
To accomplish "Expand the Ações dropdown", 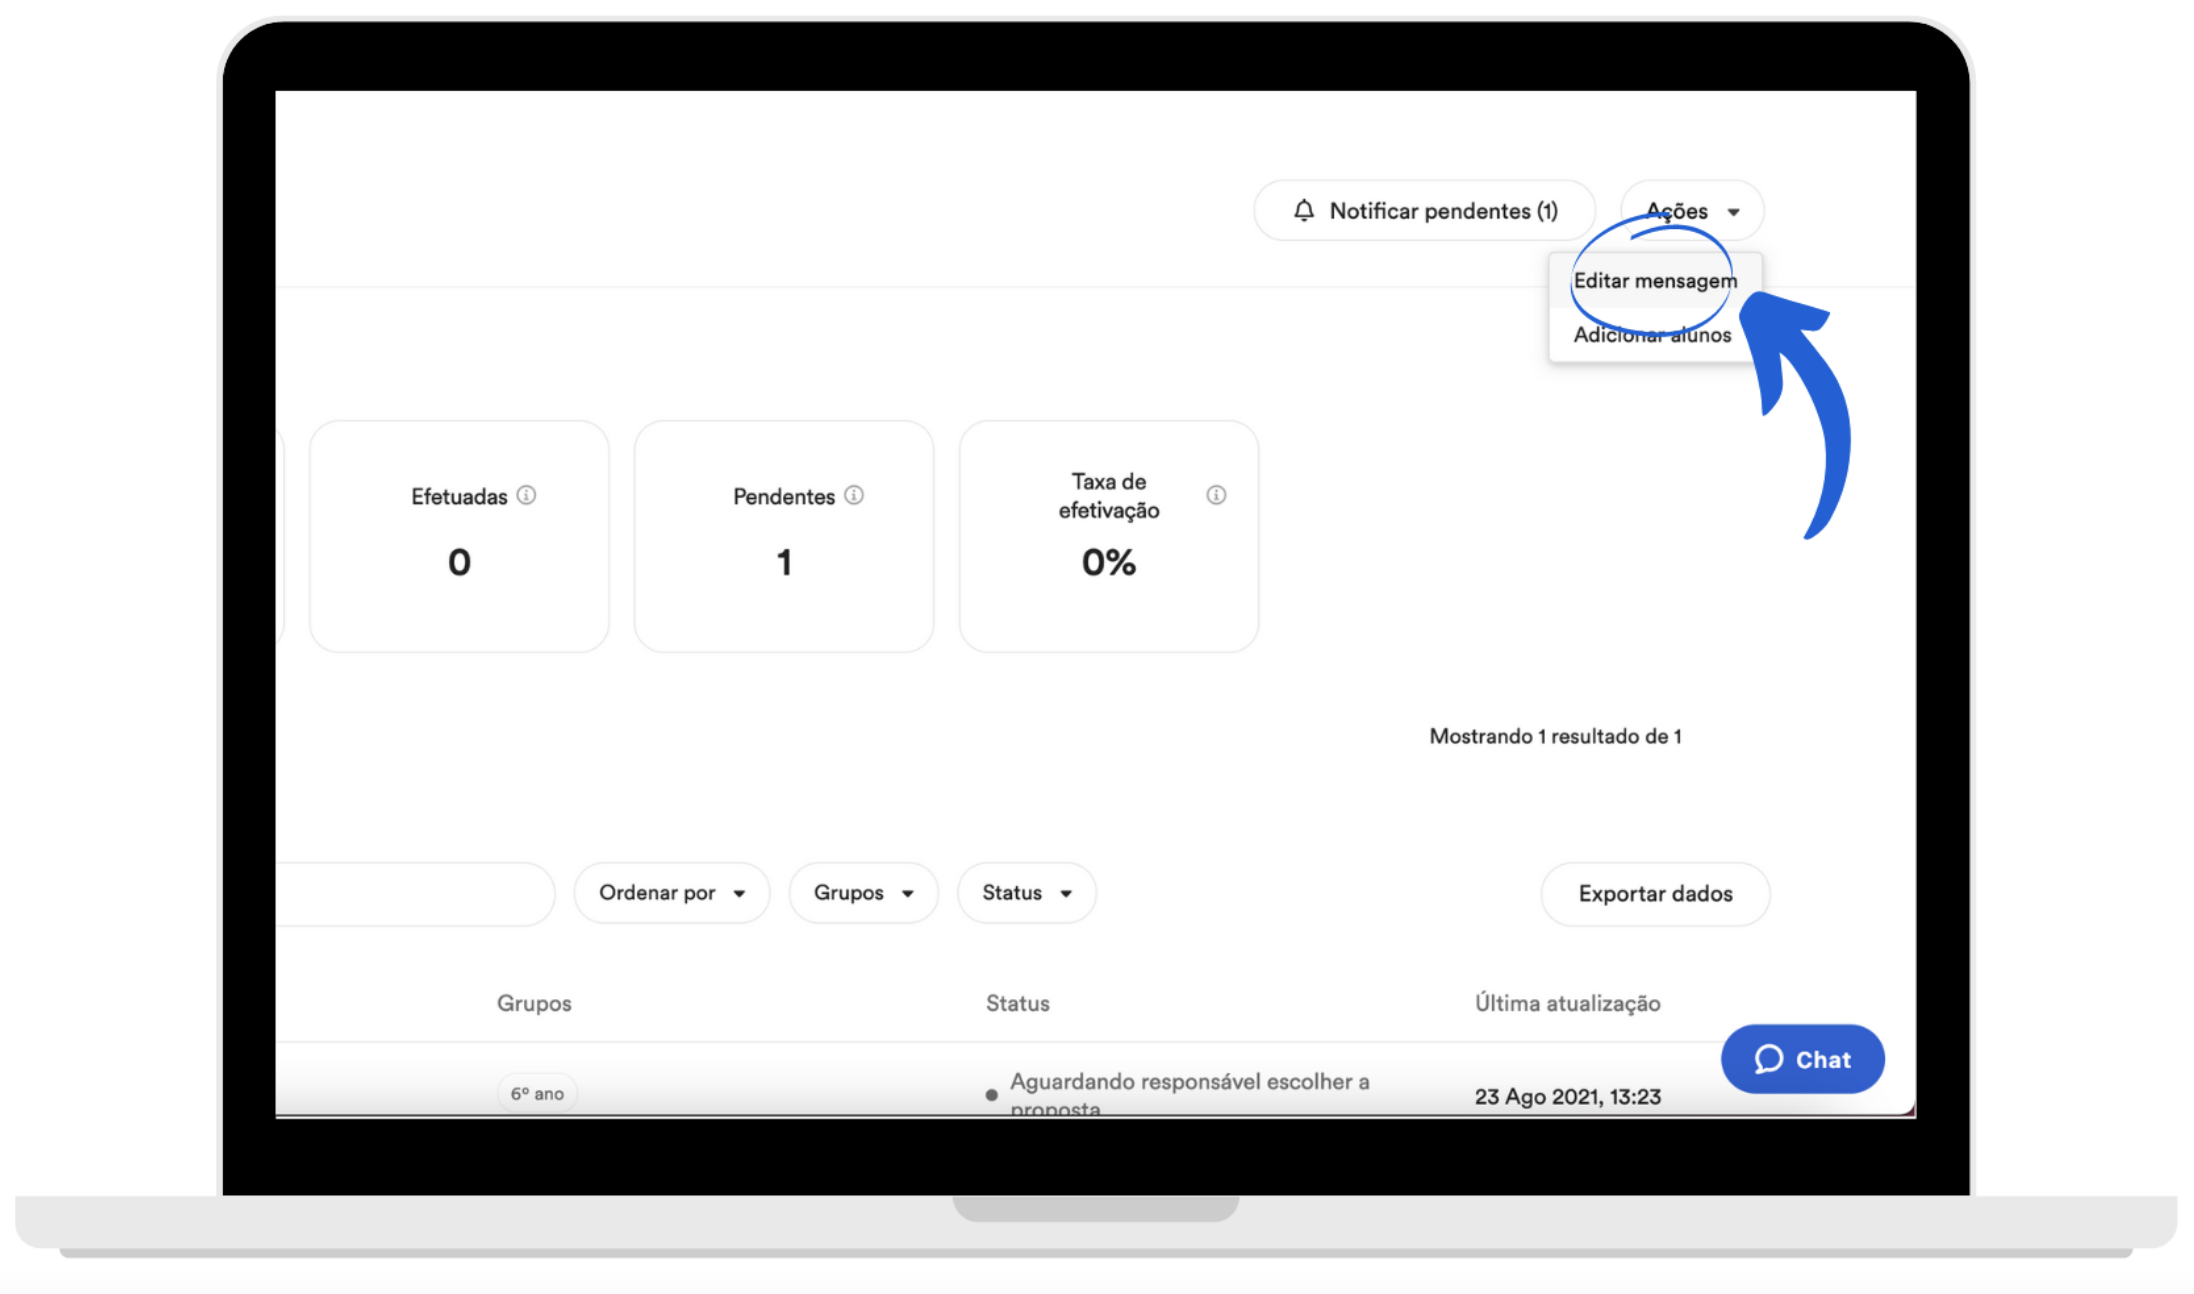I will [1692, 211].
